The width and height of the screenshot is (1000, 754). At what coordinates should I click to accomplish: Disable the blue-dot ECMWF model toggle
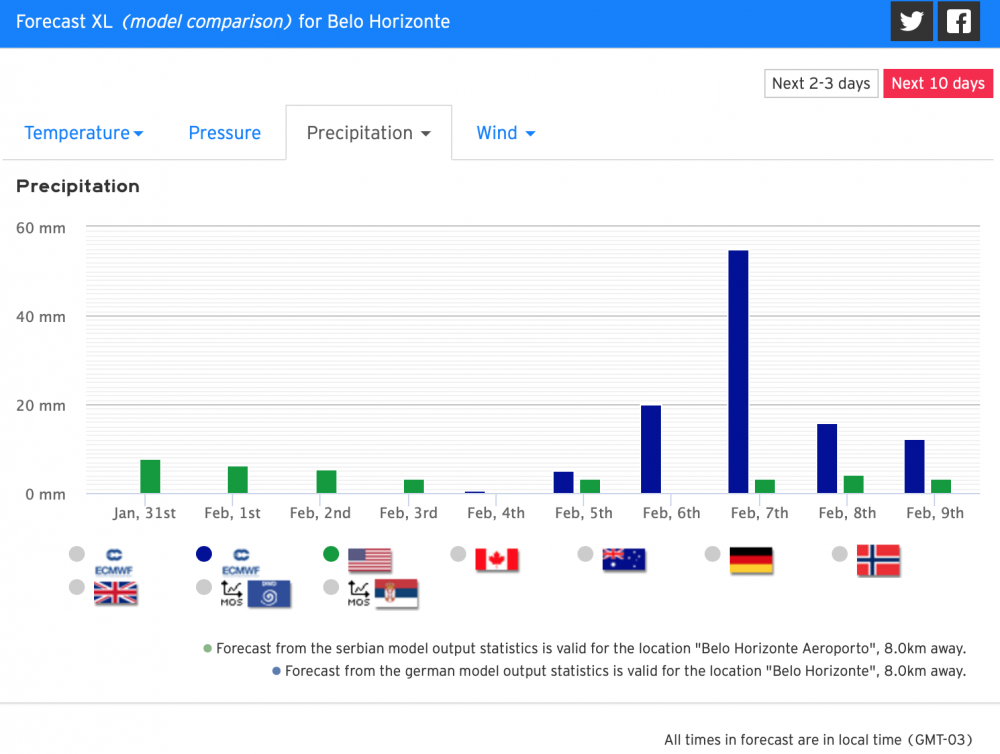(x=204, y=554)
